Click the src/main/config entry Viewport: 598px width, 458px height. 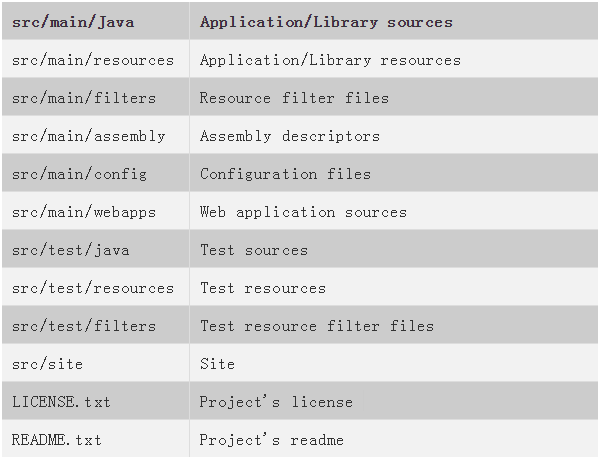79,174
